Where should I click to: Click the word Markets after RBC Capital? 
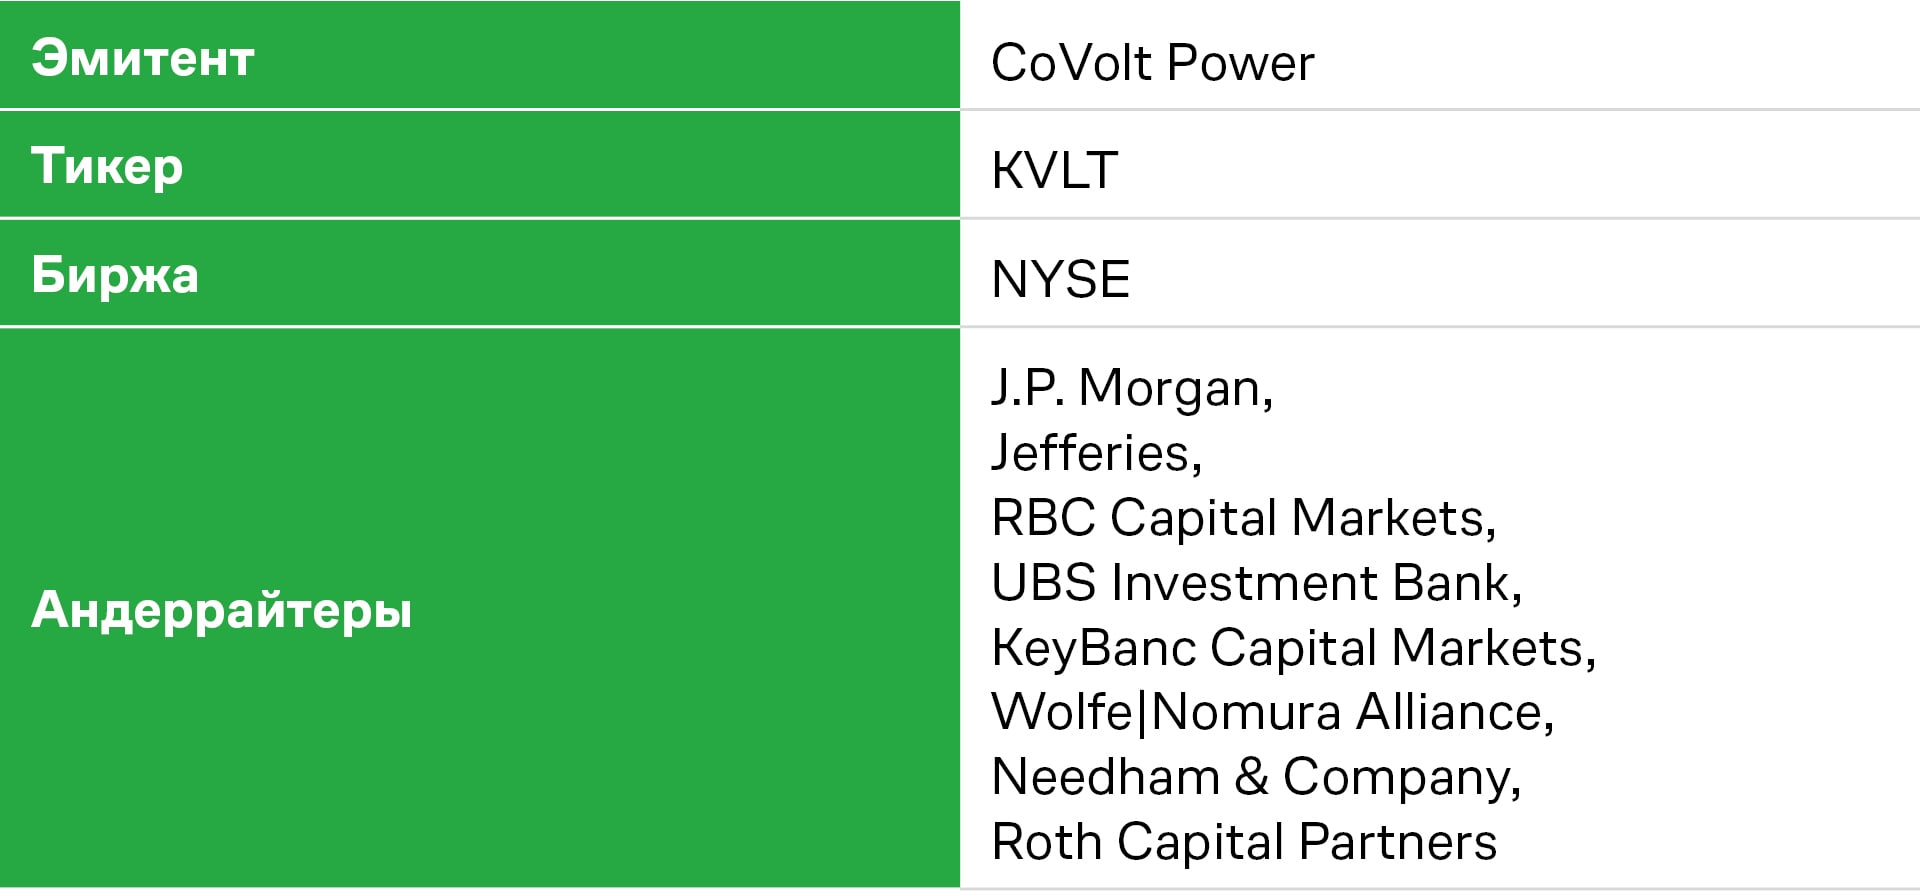coord(1393,518)
